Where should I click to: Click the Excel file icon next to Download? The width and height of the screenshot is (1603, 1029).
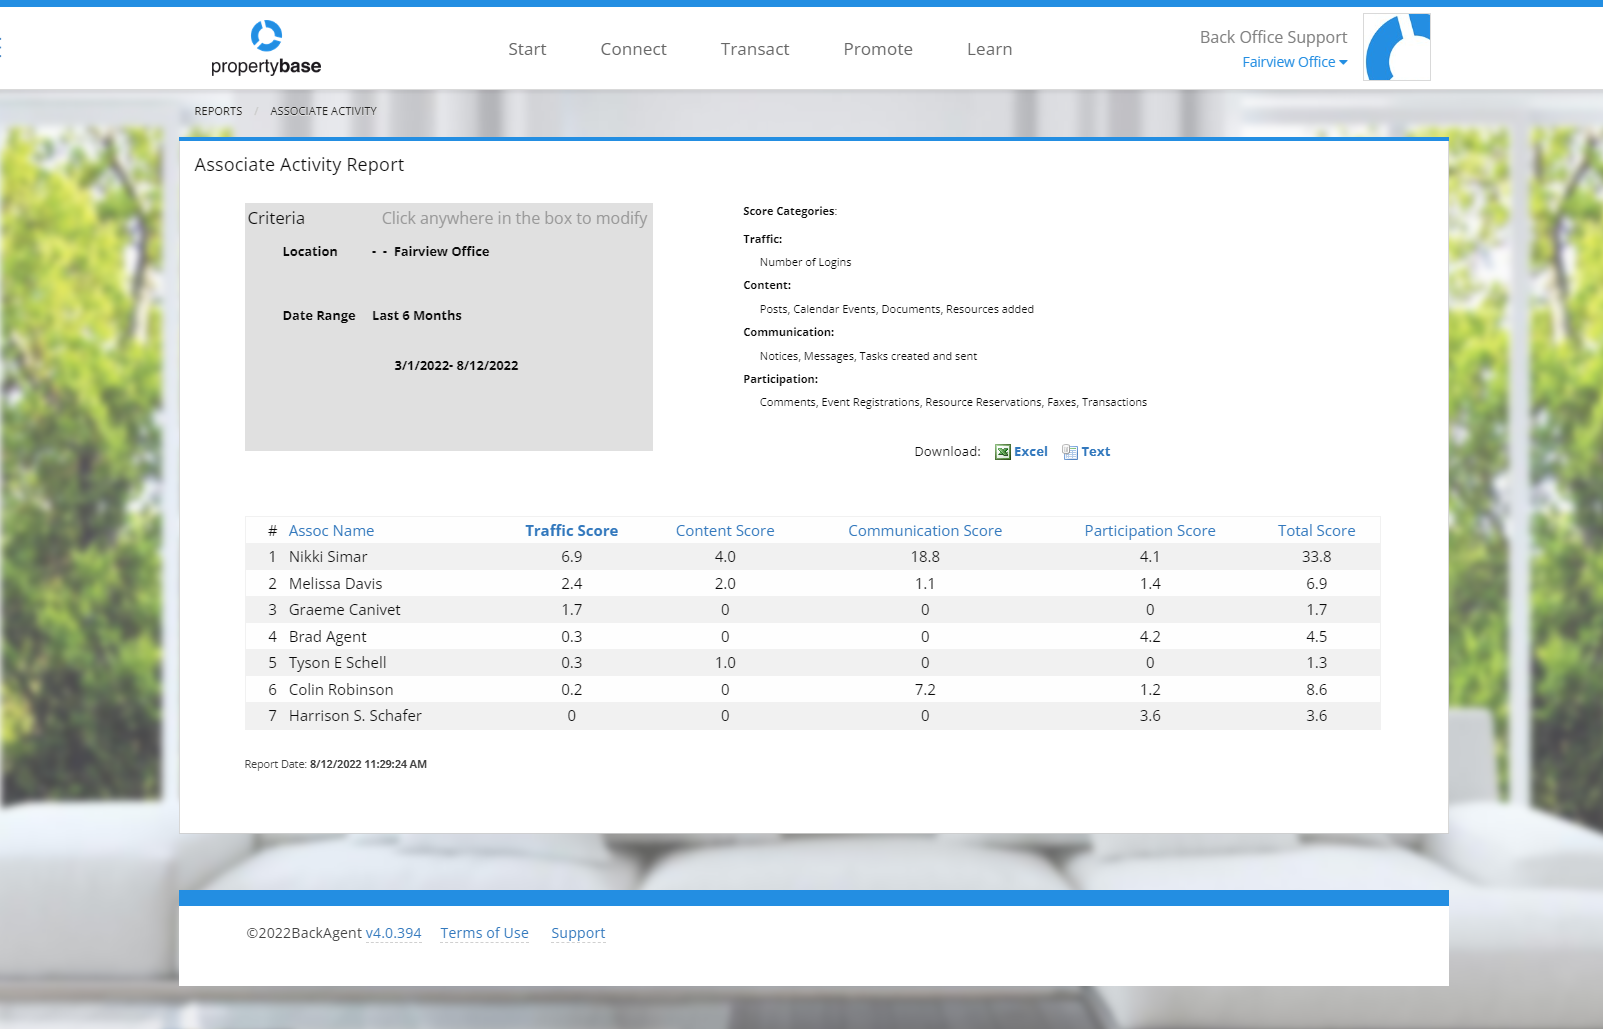pos(1001,451)
